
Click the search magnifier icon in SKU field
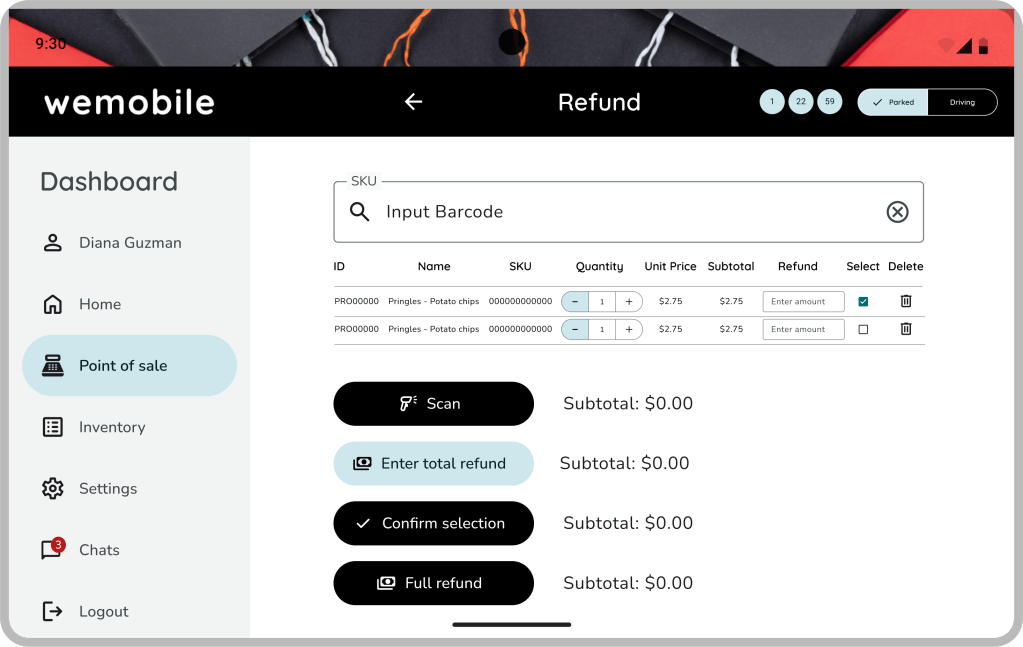tap(360, 212)
